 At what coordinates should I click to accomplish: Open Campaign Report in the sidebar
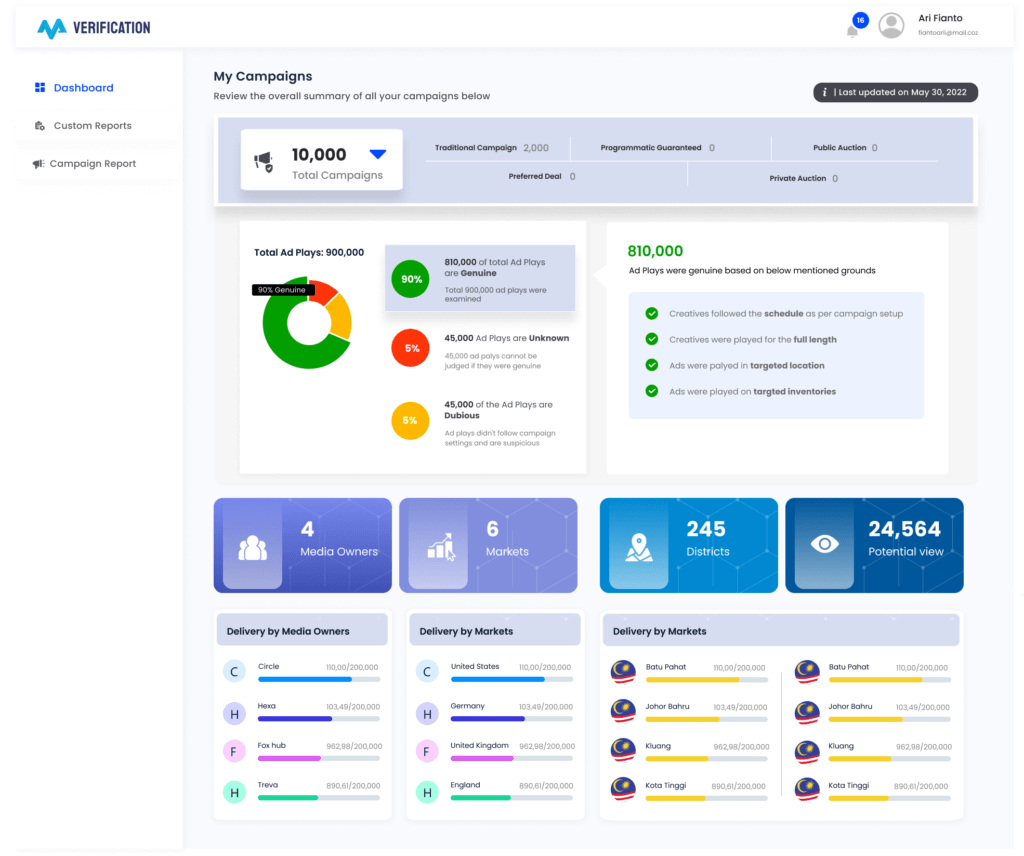tap(92, 164)
